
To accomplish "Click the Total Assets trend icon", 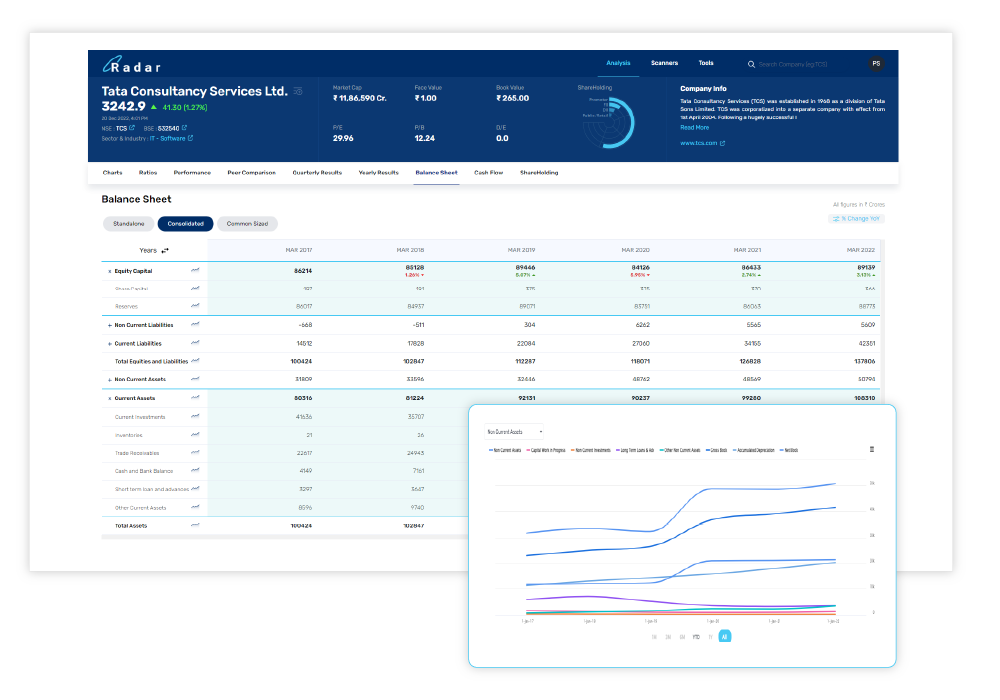I will point(194,525).
